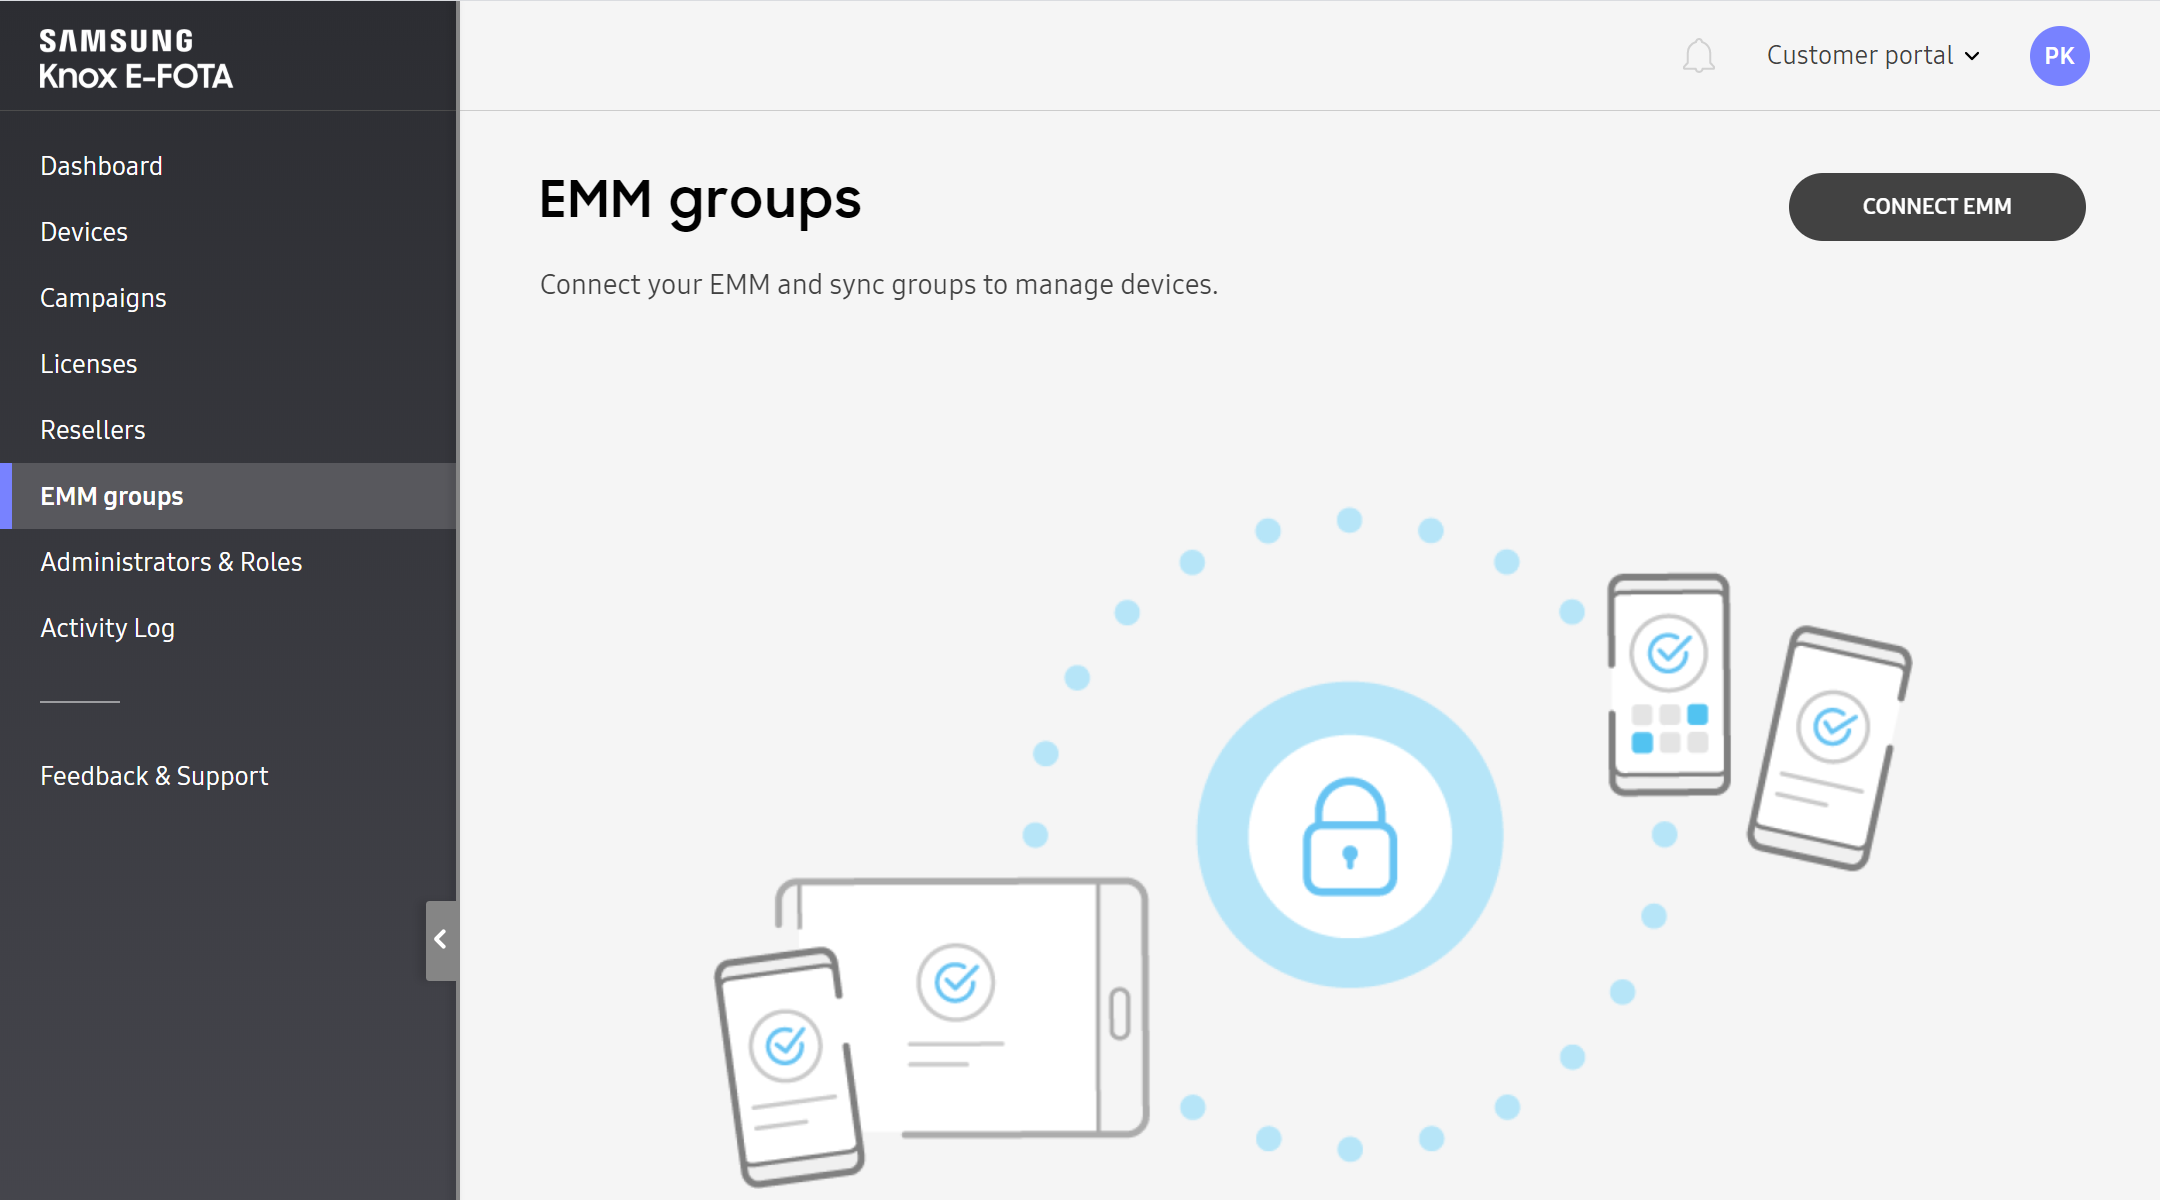The width and height of the screenshot is (2160, 1200).
Task: Click the Administrators & Roles icon
Action: click(171, 560)
